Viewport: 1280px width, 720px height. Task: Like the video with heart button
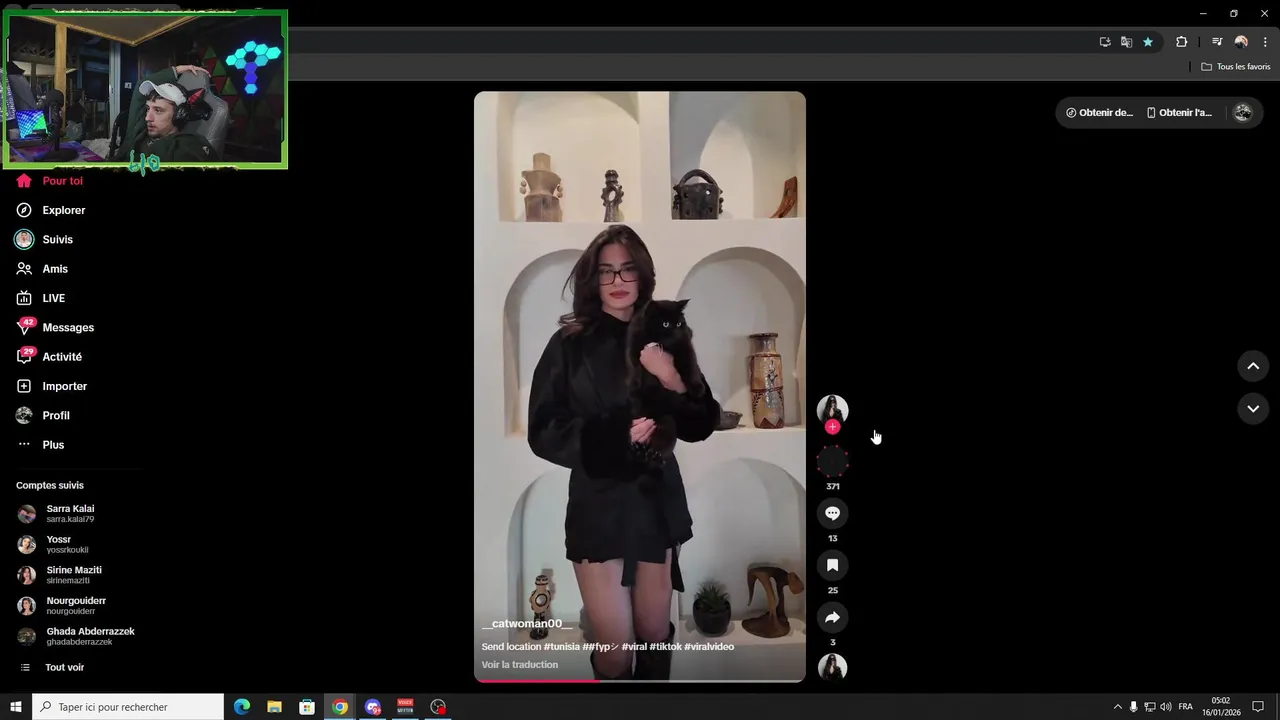point(832,461)
